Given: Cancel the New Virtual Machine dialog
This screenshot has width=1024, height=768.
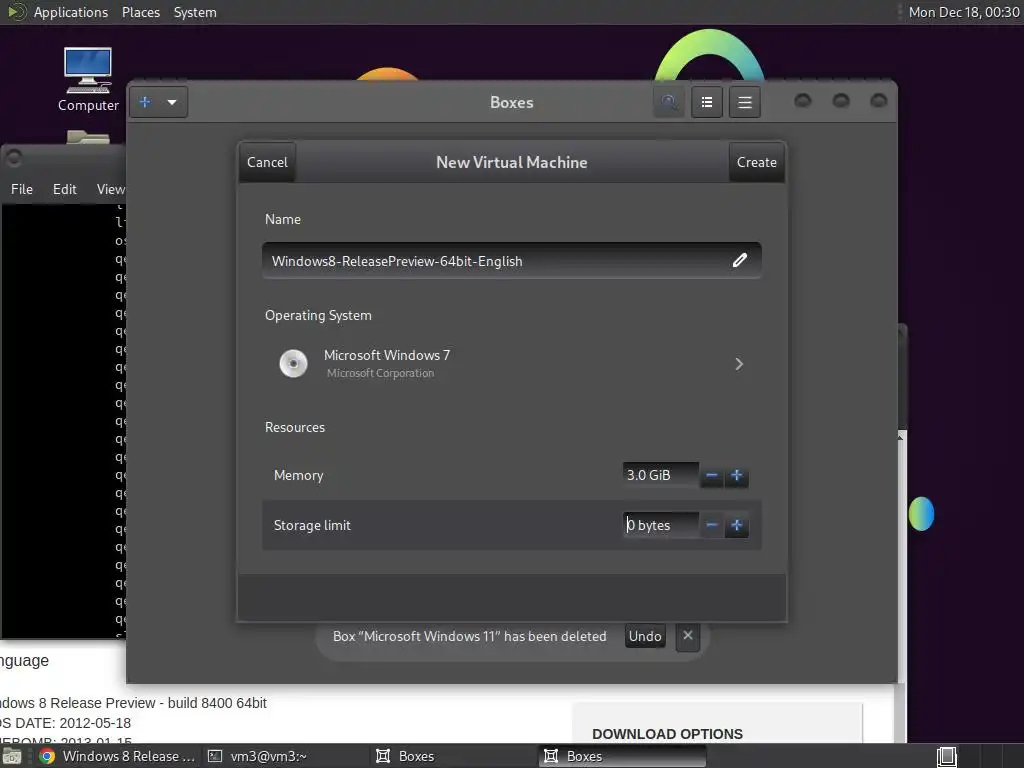Looking at the screenshot, I should coord(267,162).
